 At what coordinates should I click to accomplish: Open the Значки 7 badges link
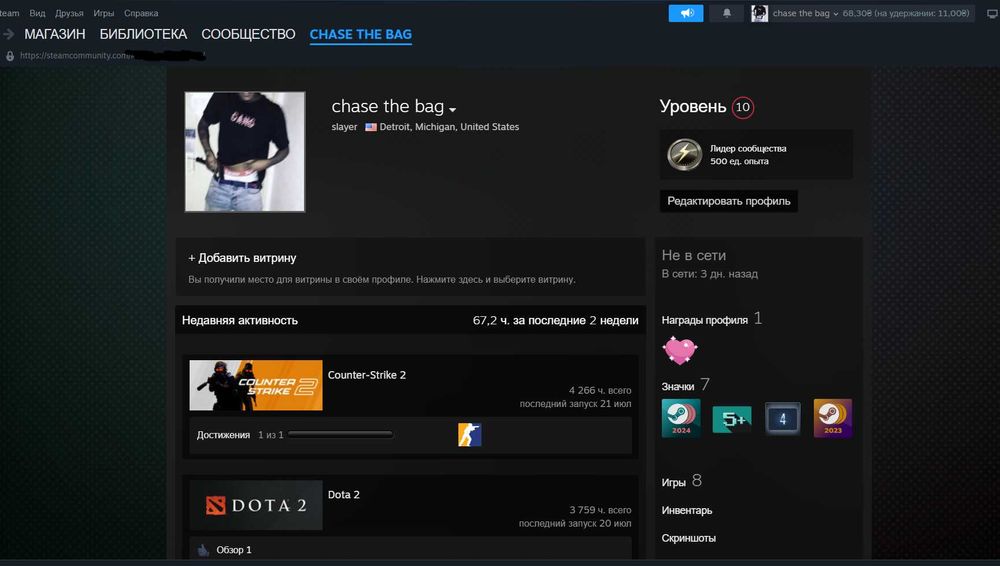685,385
